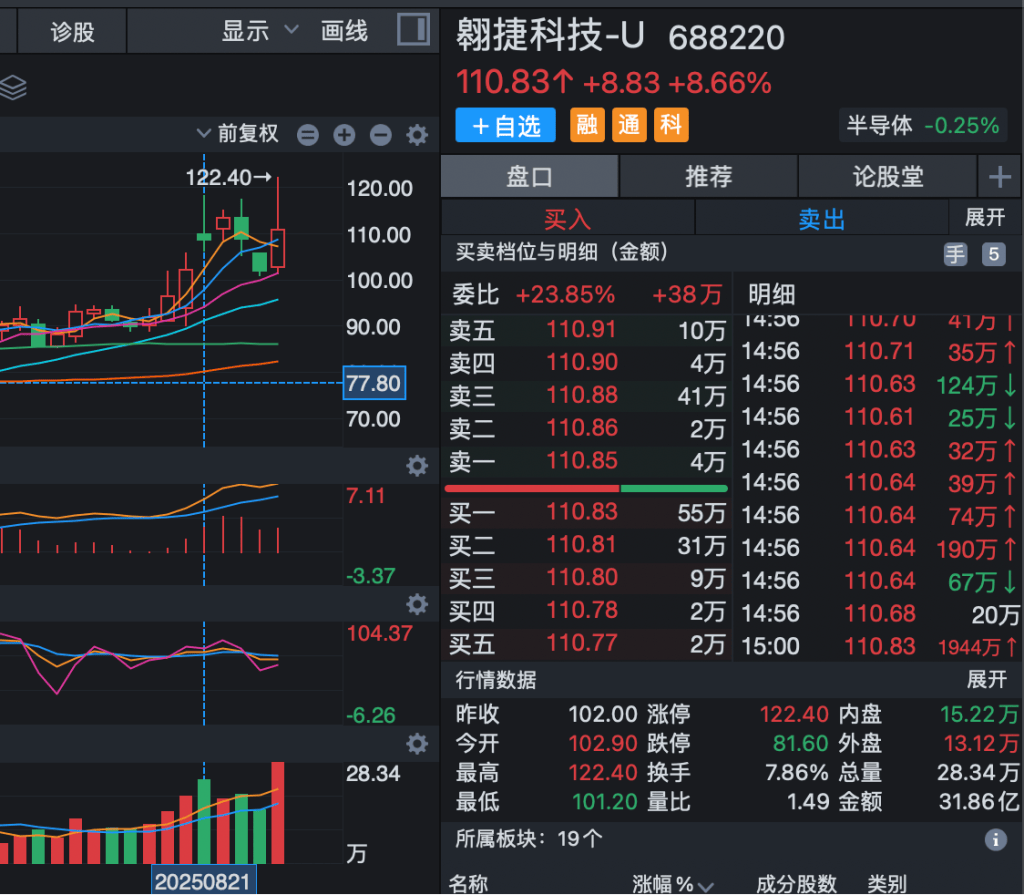Screen dimensions: 1024x895
Task: Click the 融 margin trading badge
Action: [587, 125]
